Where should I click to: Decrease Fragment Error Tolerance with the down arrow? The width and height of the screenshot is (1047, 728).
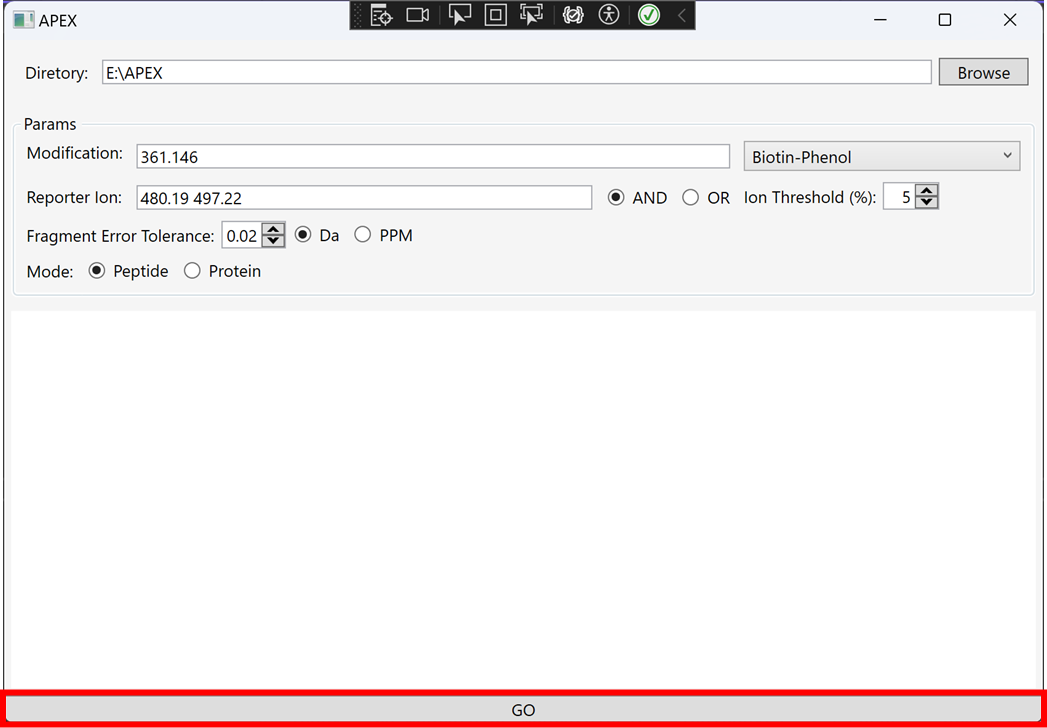(273, 241)
